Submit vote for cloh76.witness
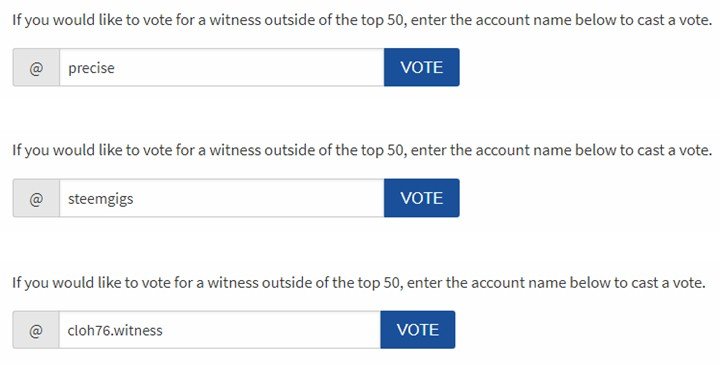 [418, 330]
